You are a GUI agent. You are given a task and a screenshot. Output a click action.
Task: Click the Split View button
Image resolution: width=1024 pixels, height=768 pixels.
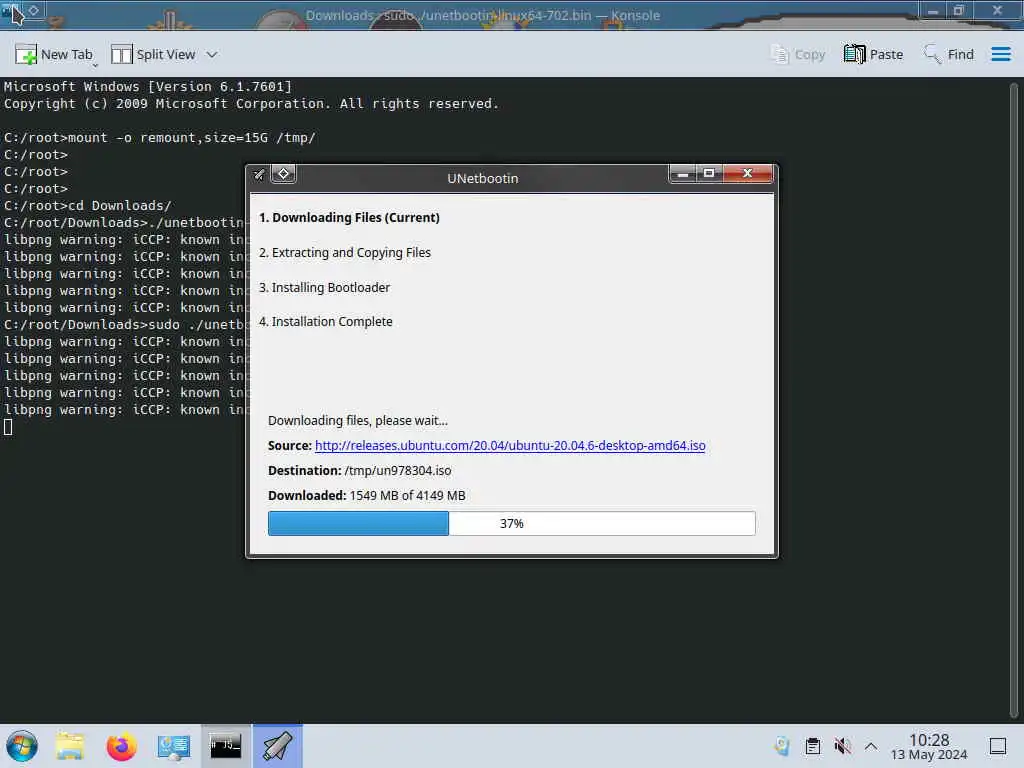153,54
